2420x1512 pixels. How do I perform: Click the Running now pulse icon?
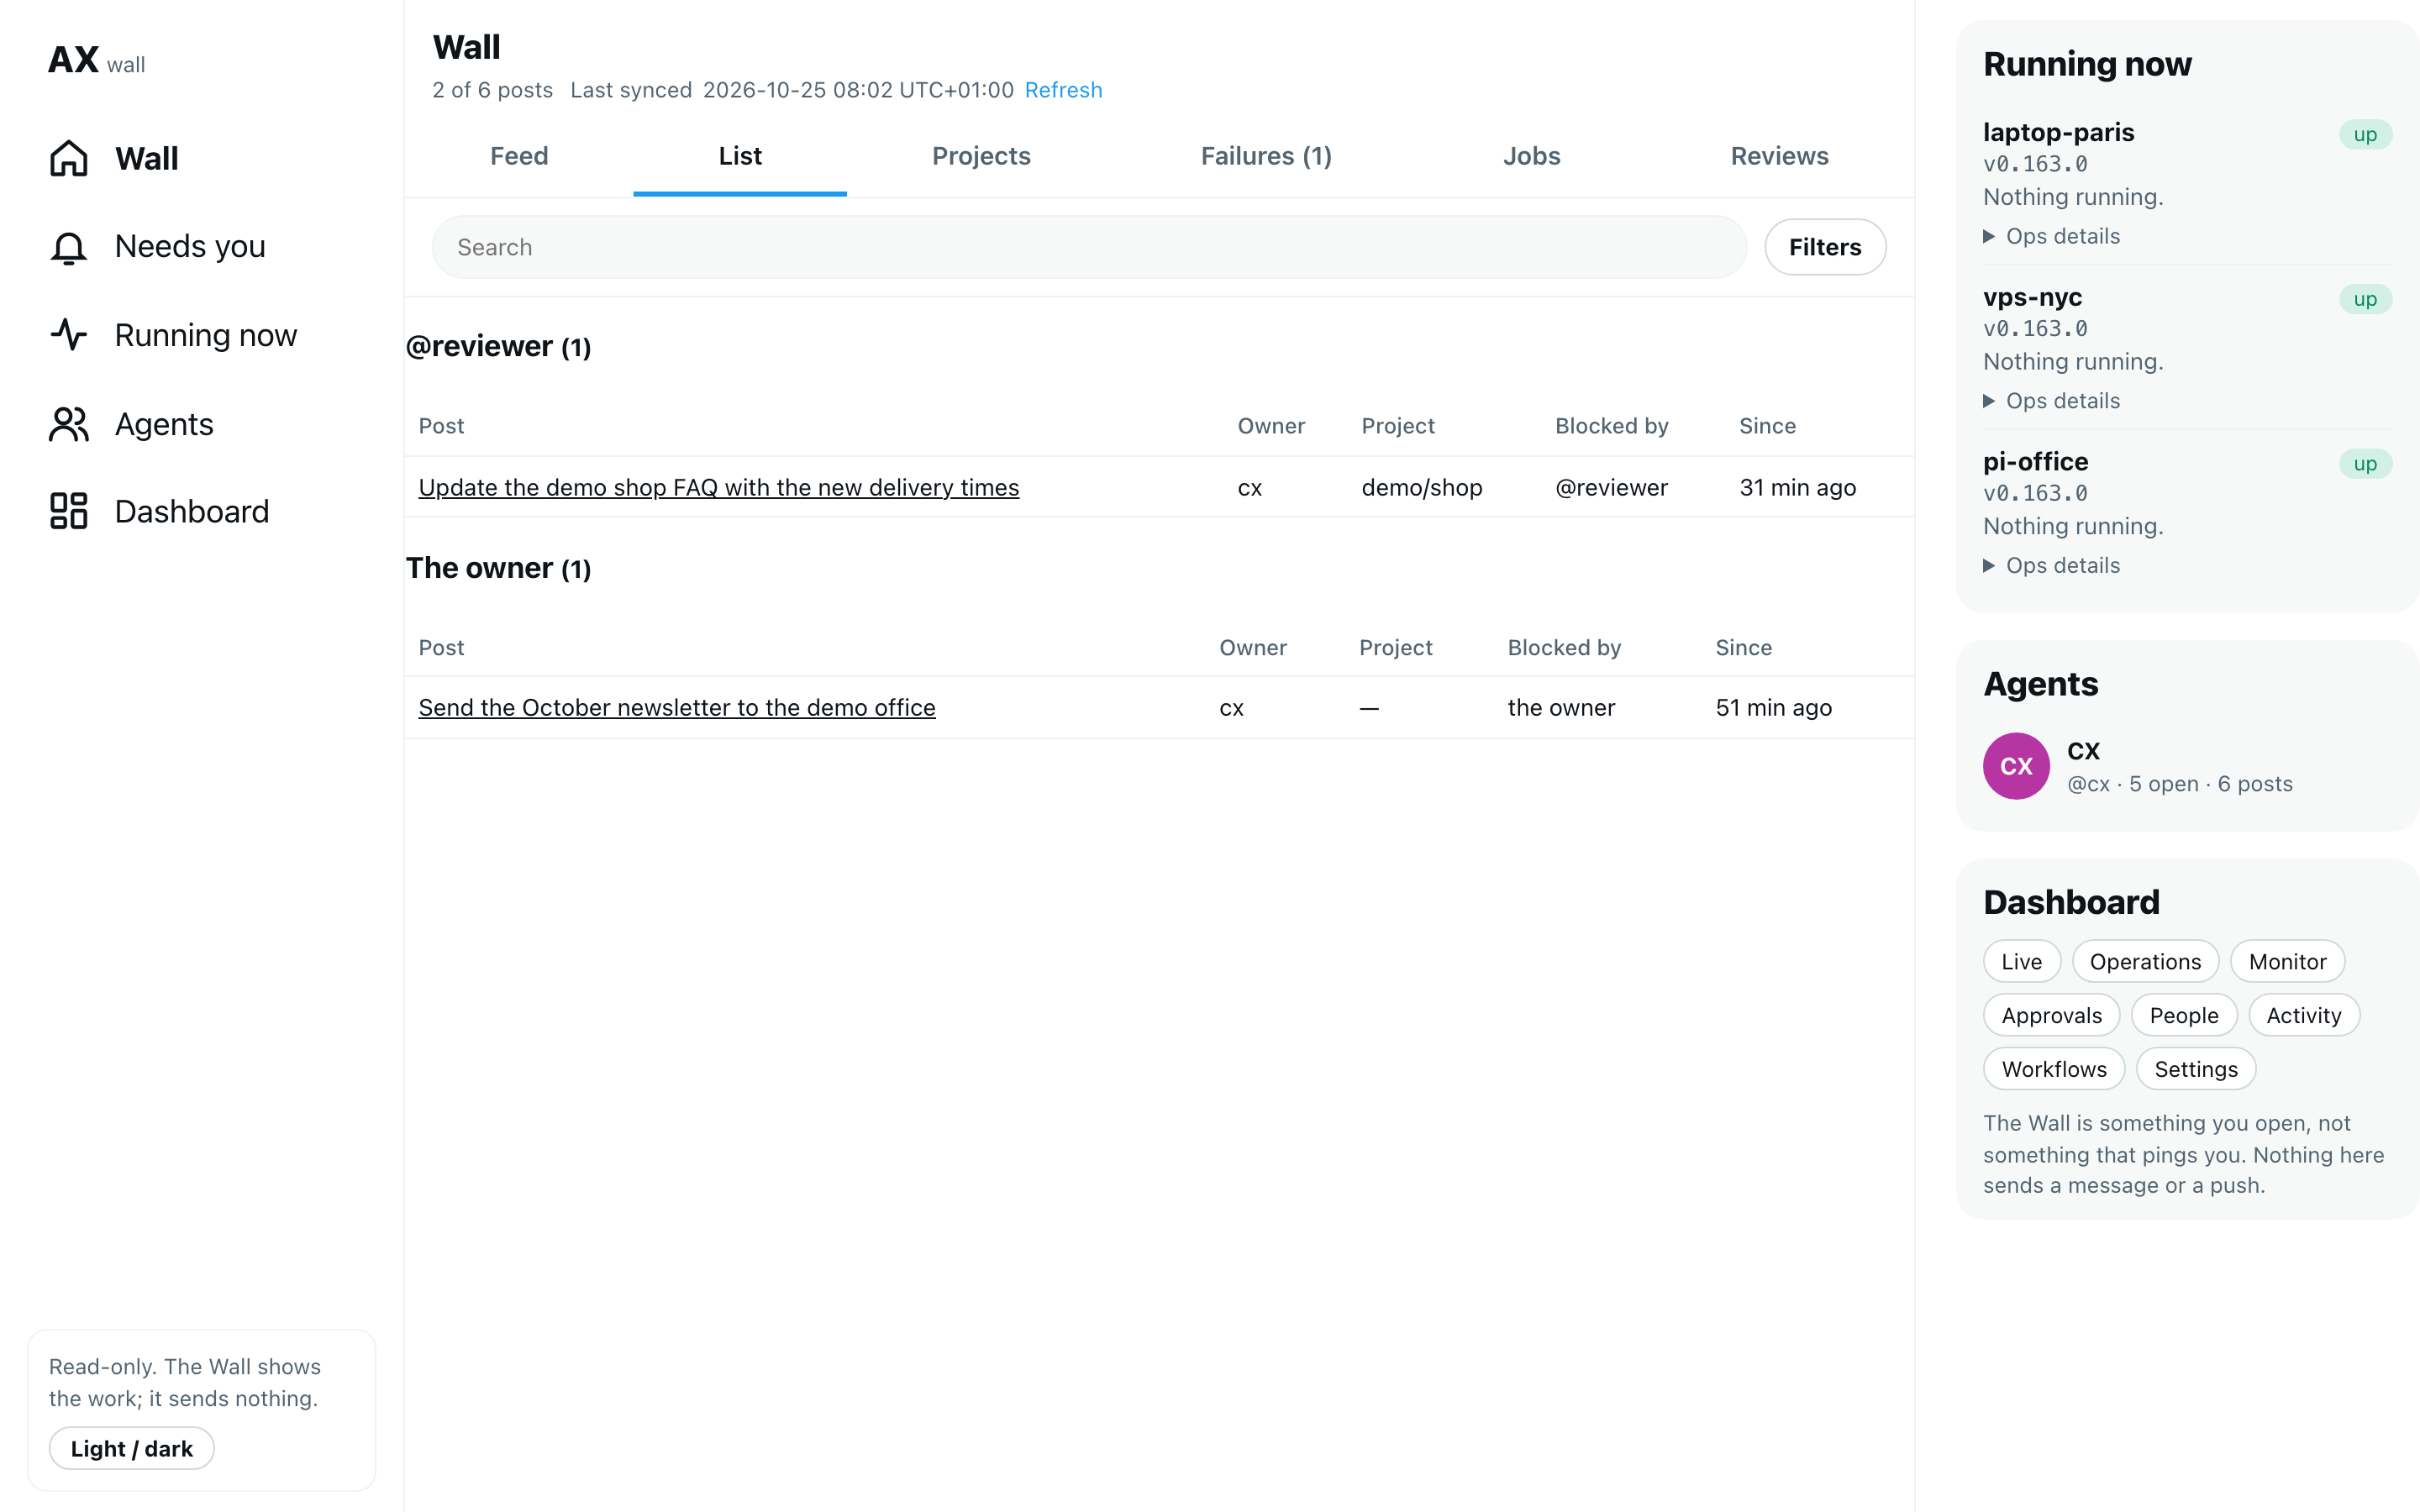pos(69,335)
